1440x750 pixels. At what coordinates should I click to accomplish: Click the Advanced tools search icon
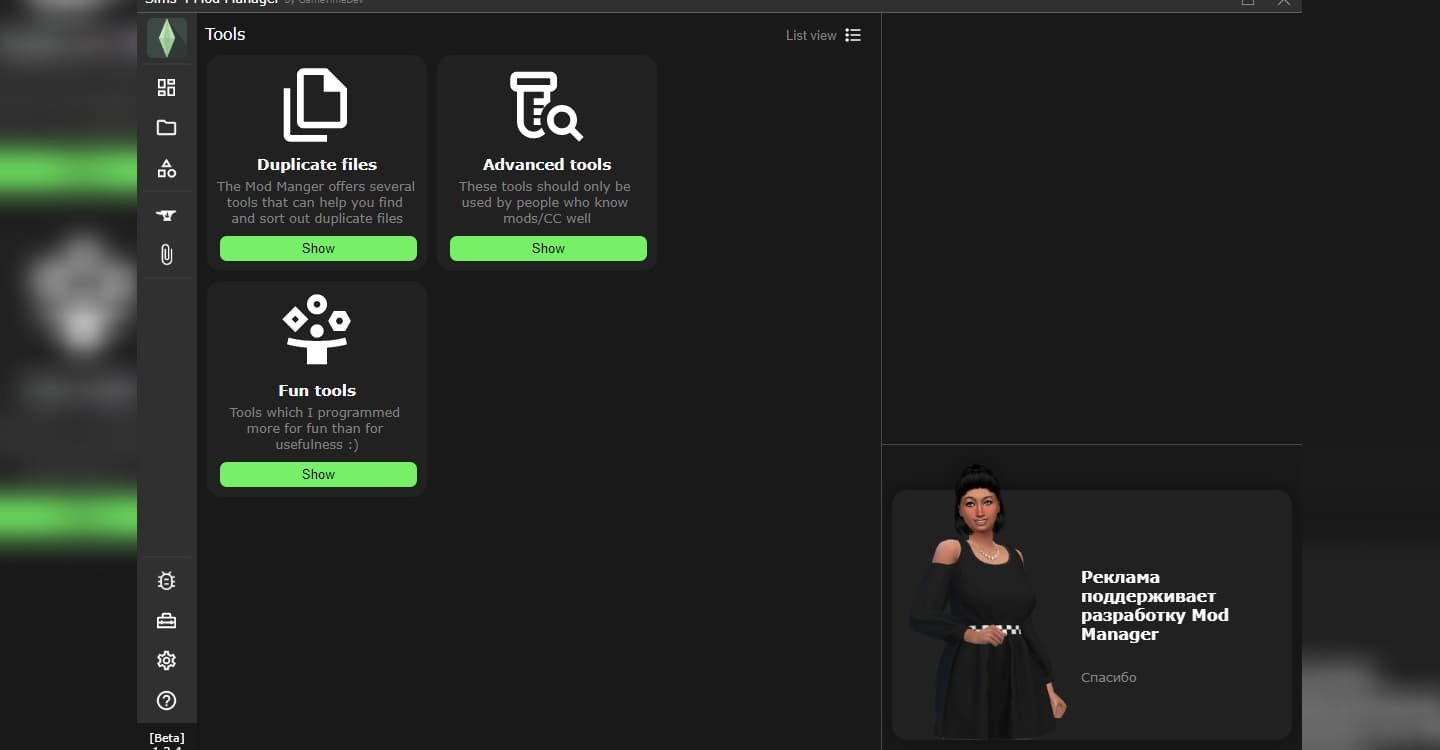[x=546, y=105]
